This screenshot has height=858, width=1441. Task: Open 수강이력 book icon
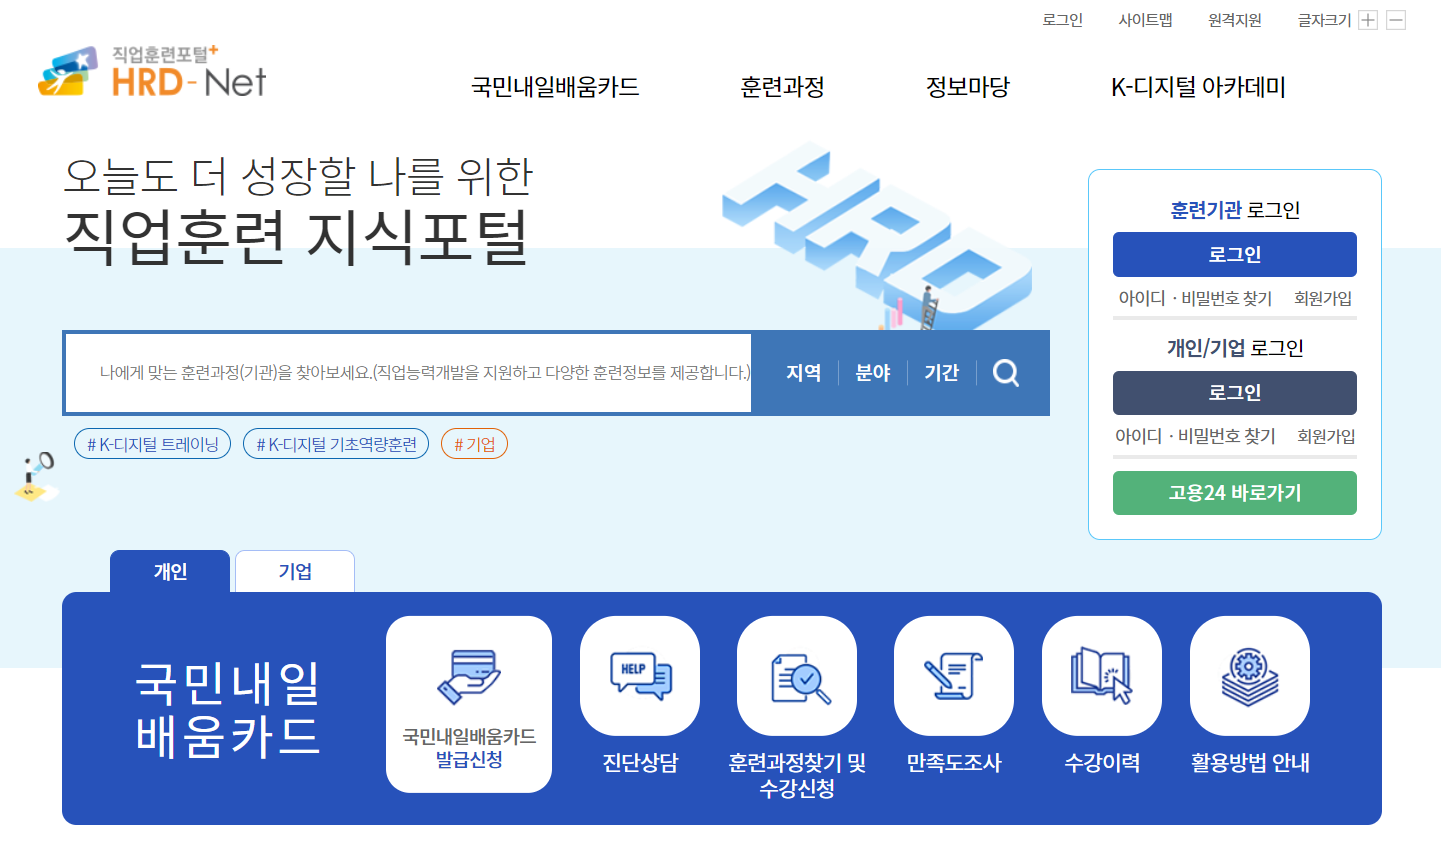click(x=1102, y=676)
